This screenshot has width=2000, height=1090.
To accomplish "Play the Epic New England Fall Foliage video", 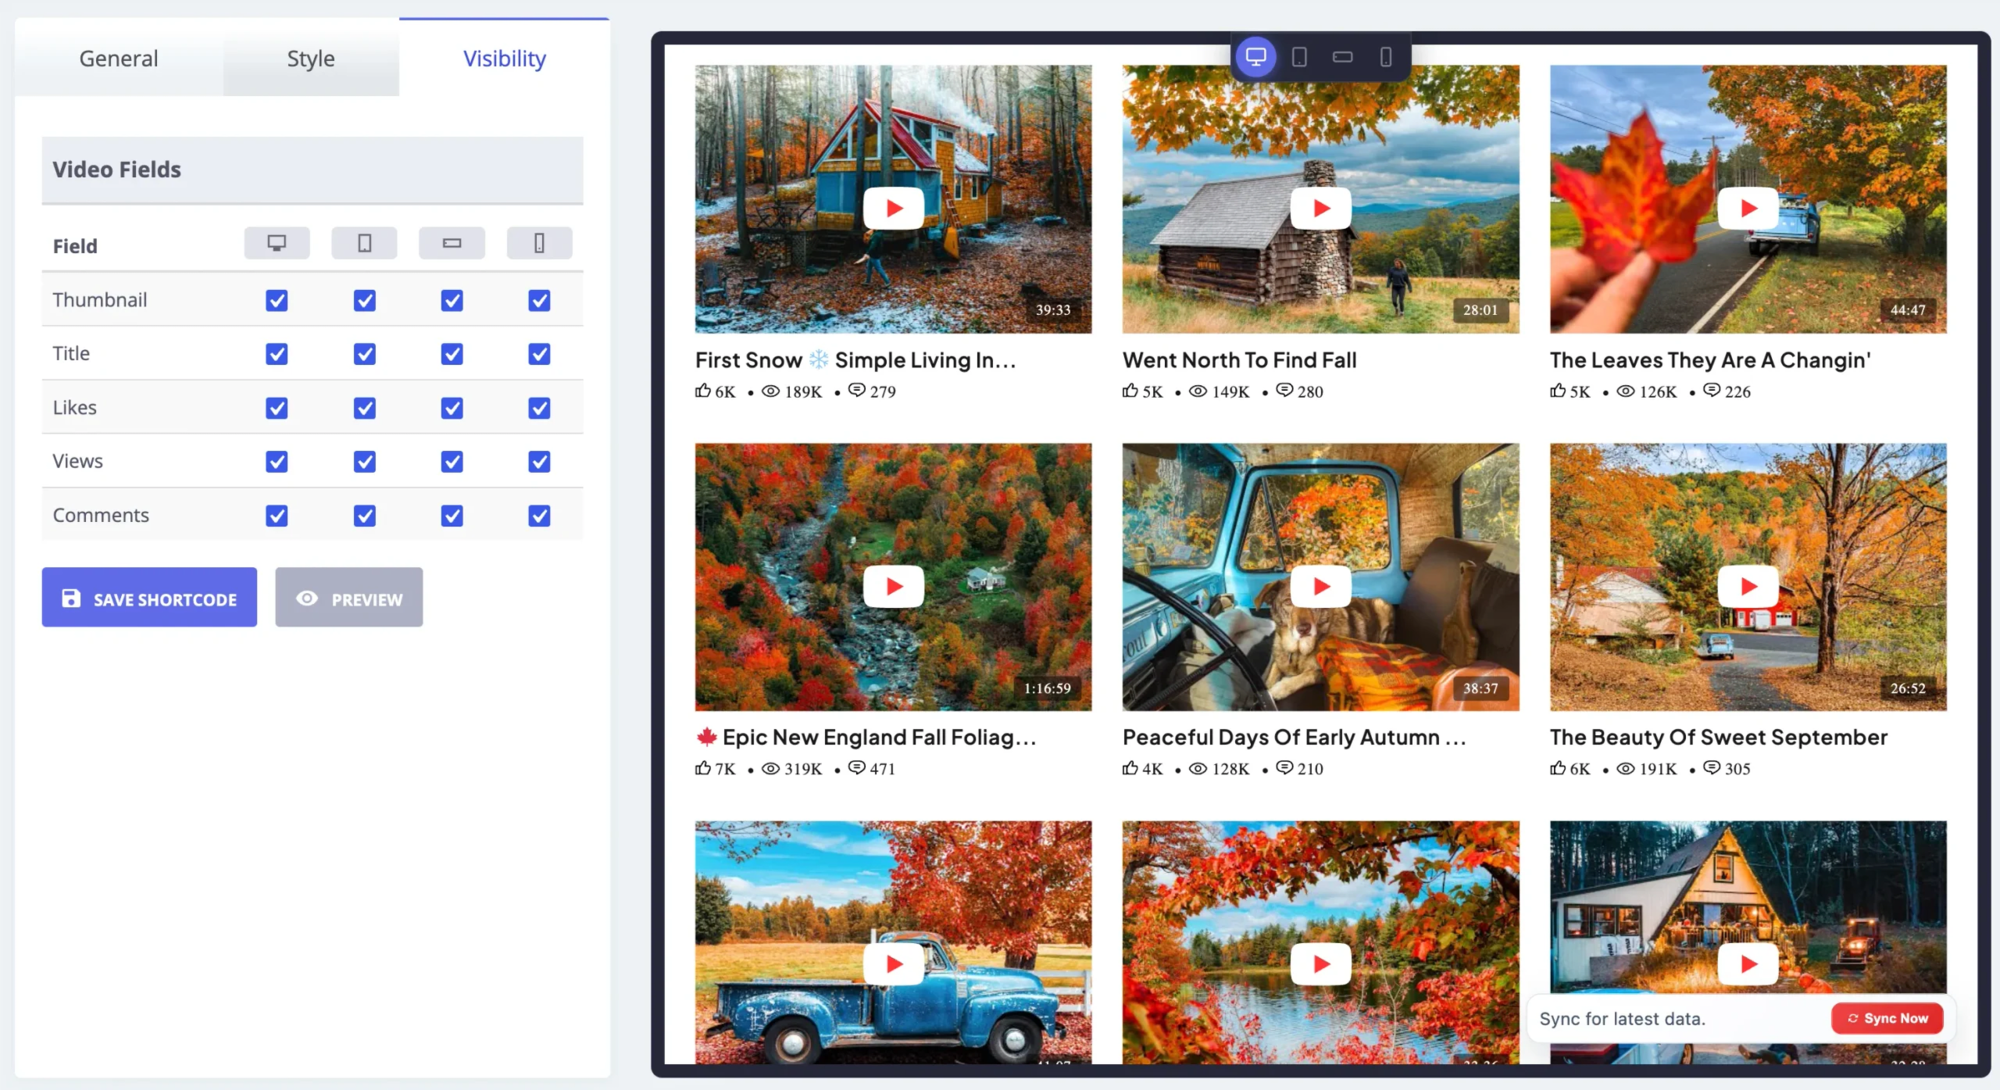I will 893,586.
